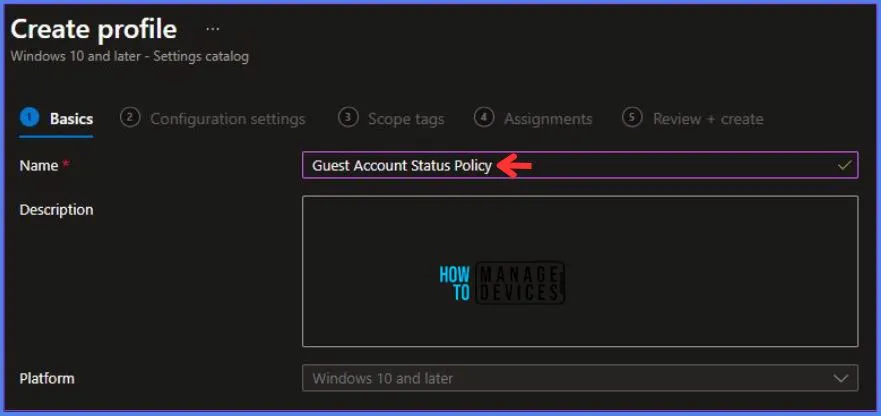Click the Name field with Guest Account Status Policy
The height and width of the screenshot is (416, 881).
pyautogui.click(x=580, y=165)
